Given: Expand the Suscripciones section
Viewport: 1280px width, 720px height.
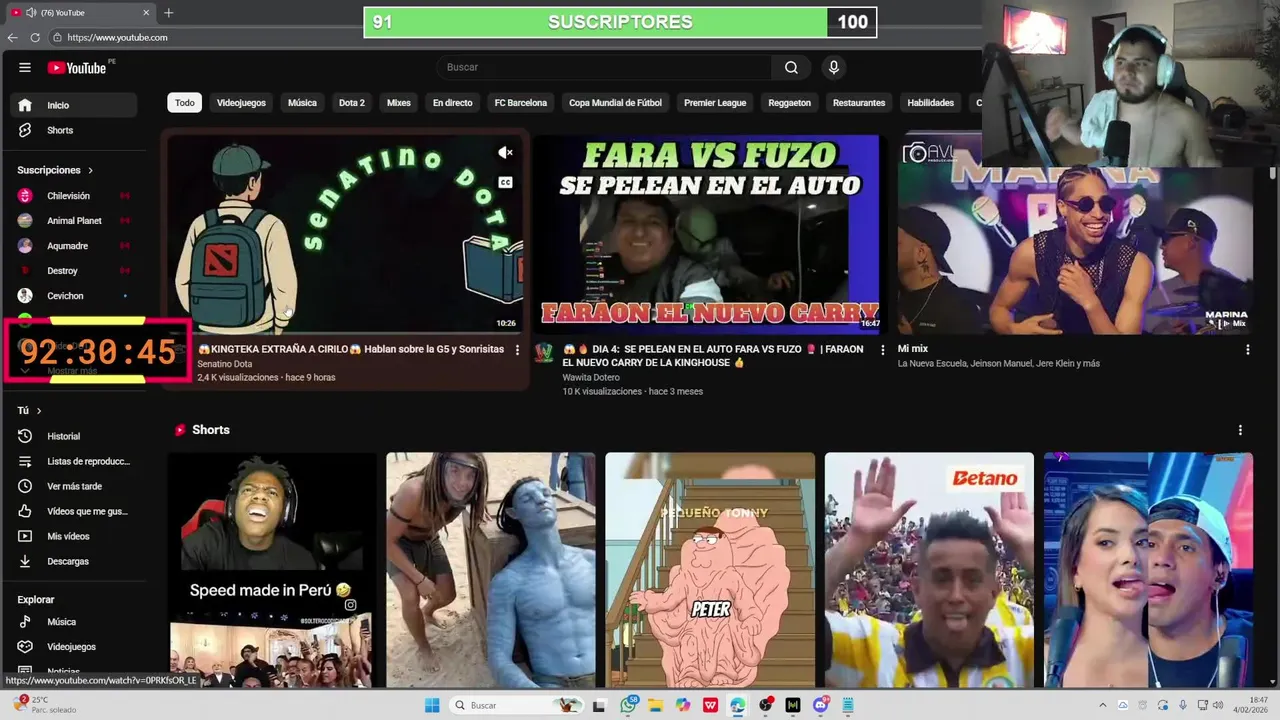Looking at the screenshot, I should pyautogui.click(x=55, y=170).
